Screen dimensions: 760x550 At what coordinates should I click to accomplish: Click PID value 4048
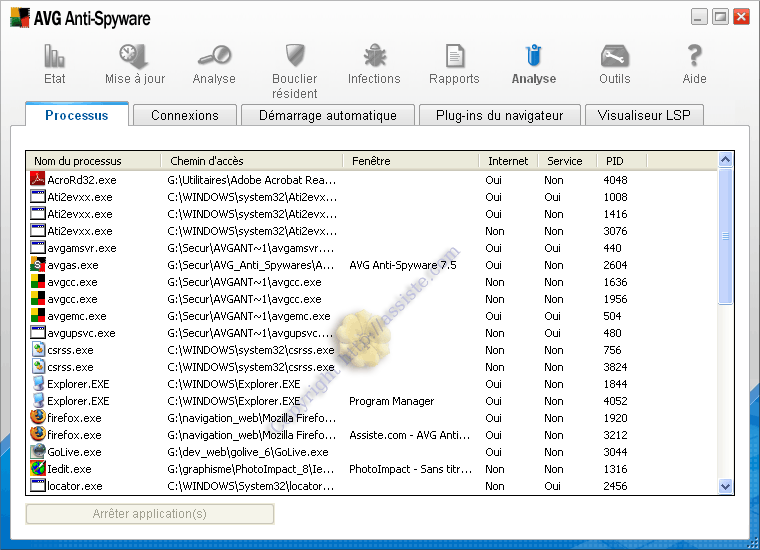coord(615,180)
